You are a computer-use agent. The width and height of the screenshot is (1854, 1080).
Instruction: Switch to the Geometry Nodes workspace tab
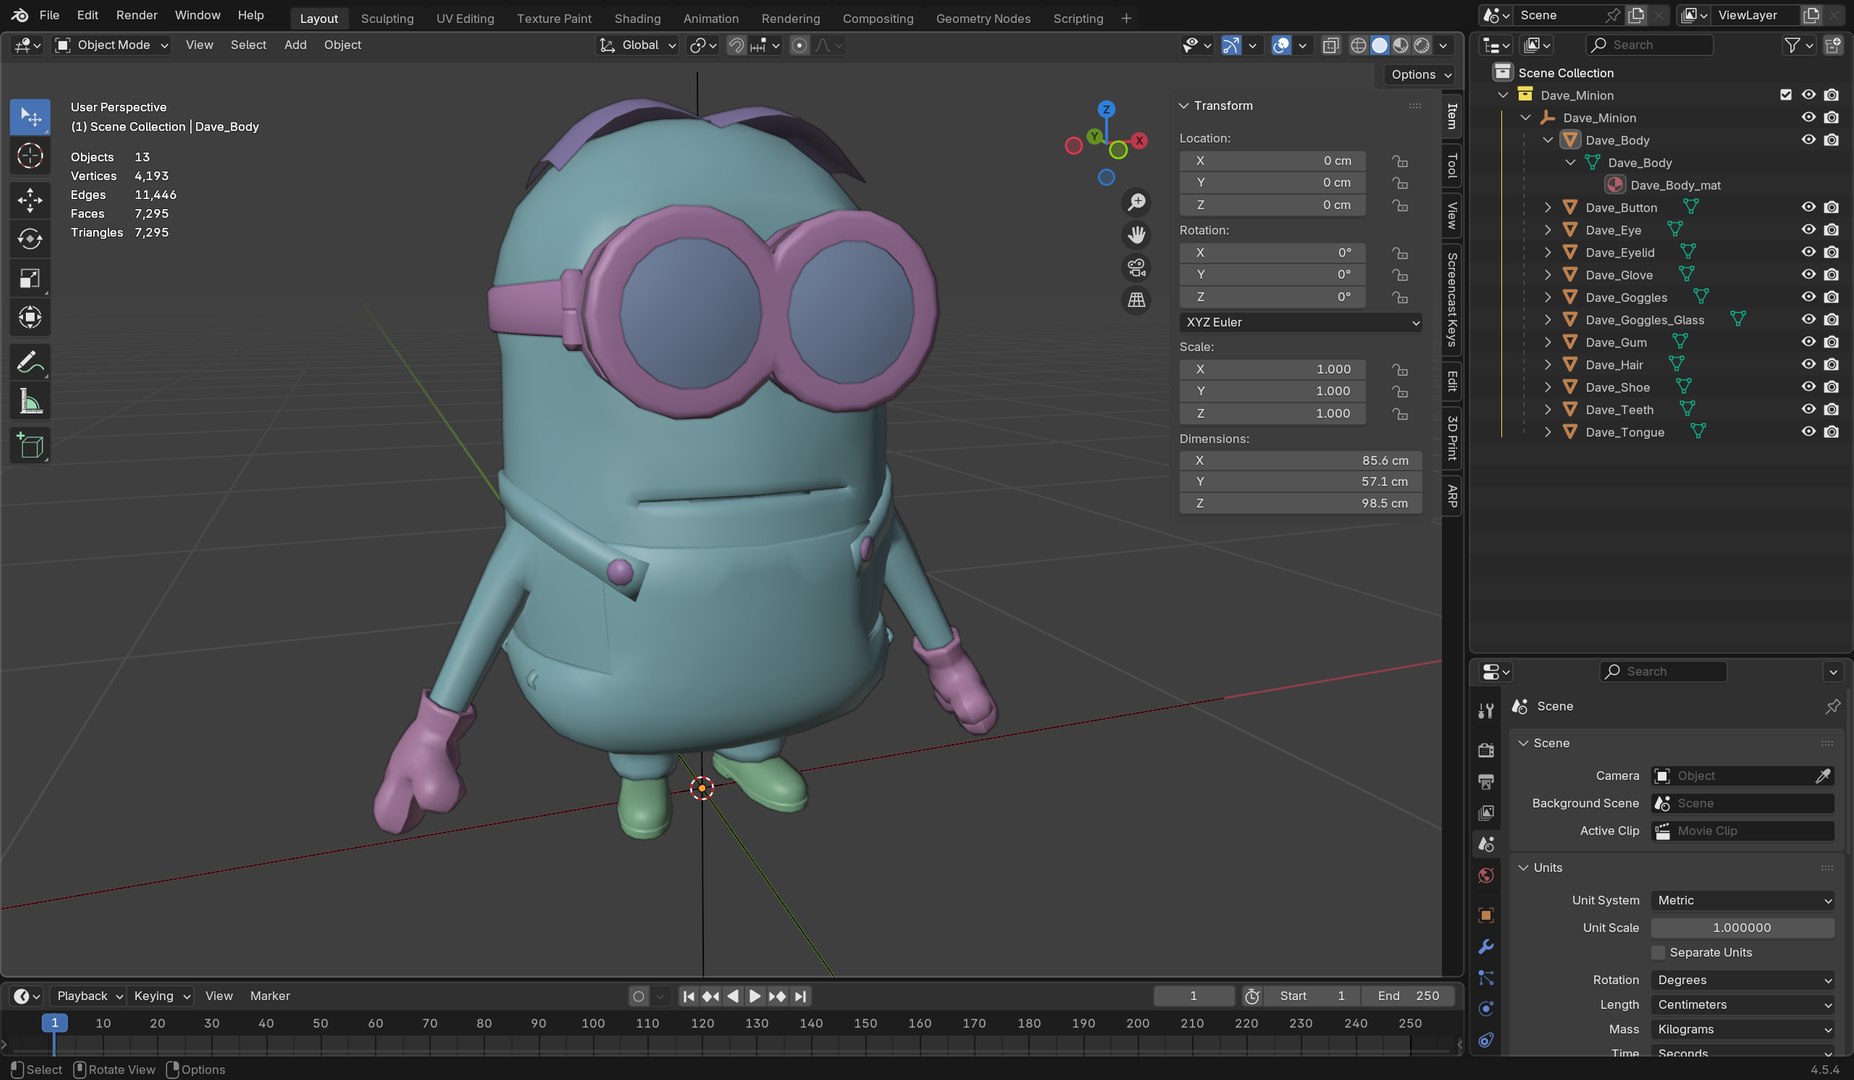[x=983, y=18]
